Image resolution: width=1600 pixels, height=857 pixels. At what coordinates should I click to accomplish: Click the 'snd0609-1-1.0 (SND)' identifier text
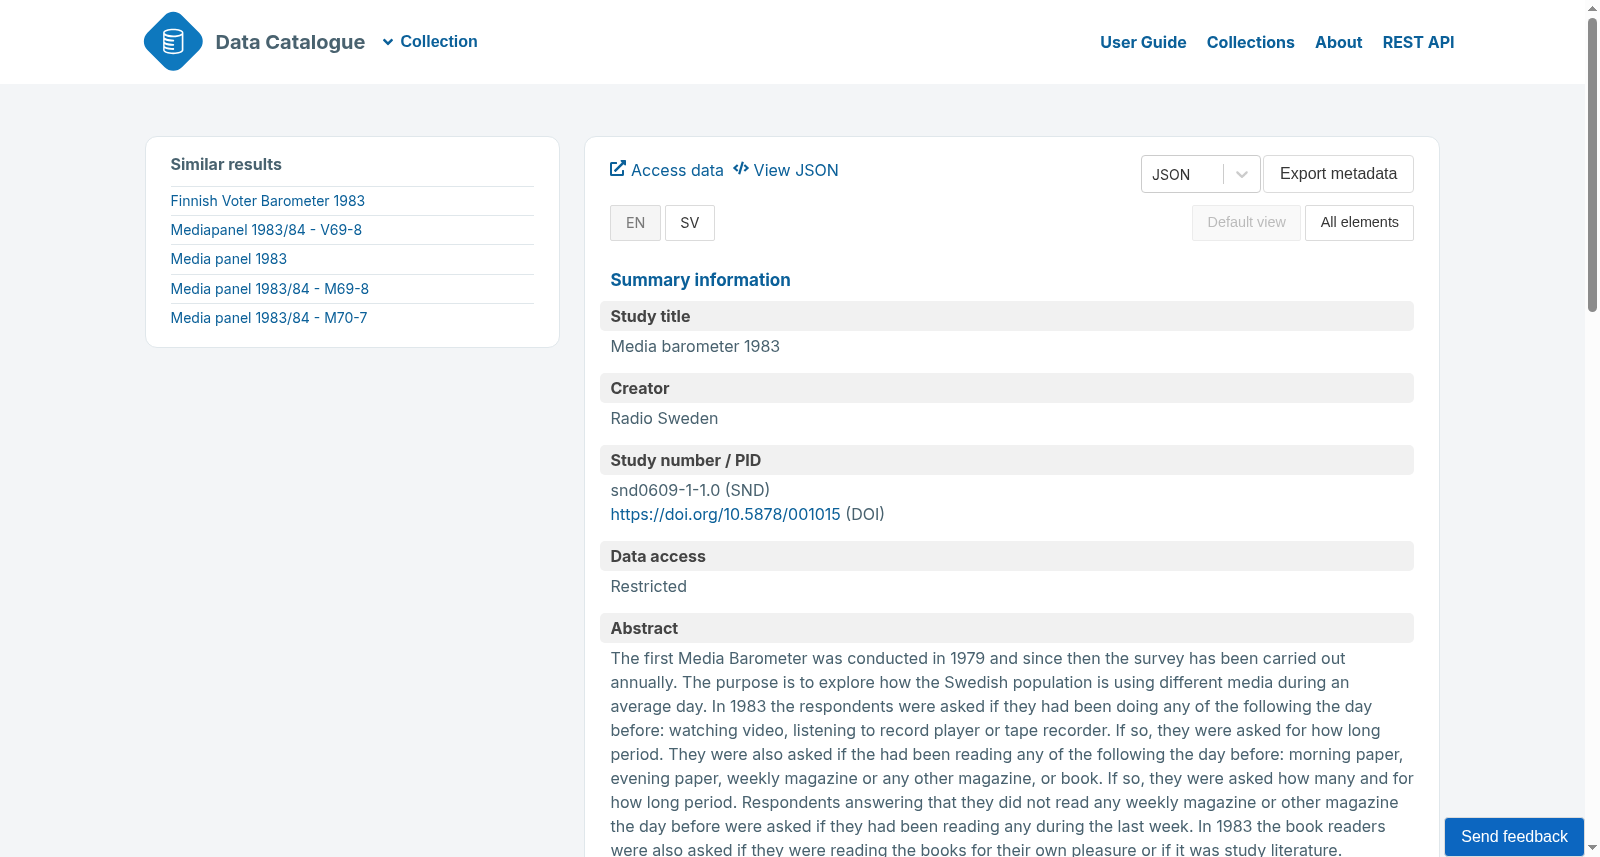tap(690, 490)
